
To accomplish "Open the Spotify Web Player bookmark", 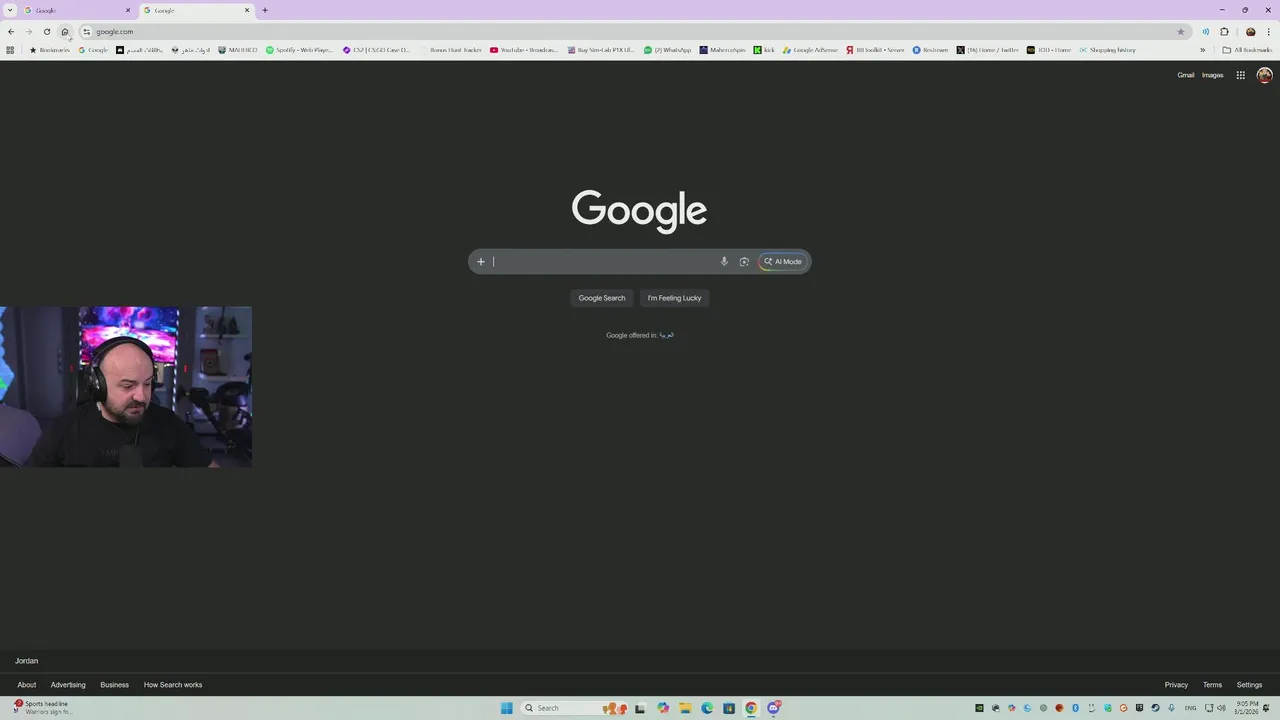I will [299, 50].
